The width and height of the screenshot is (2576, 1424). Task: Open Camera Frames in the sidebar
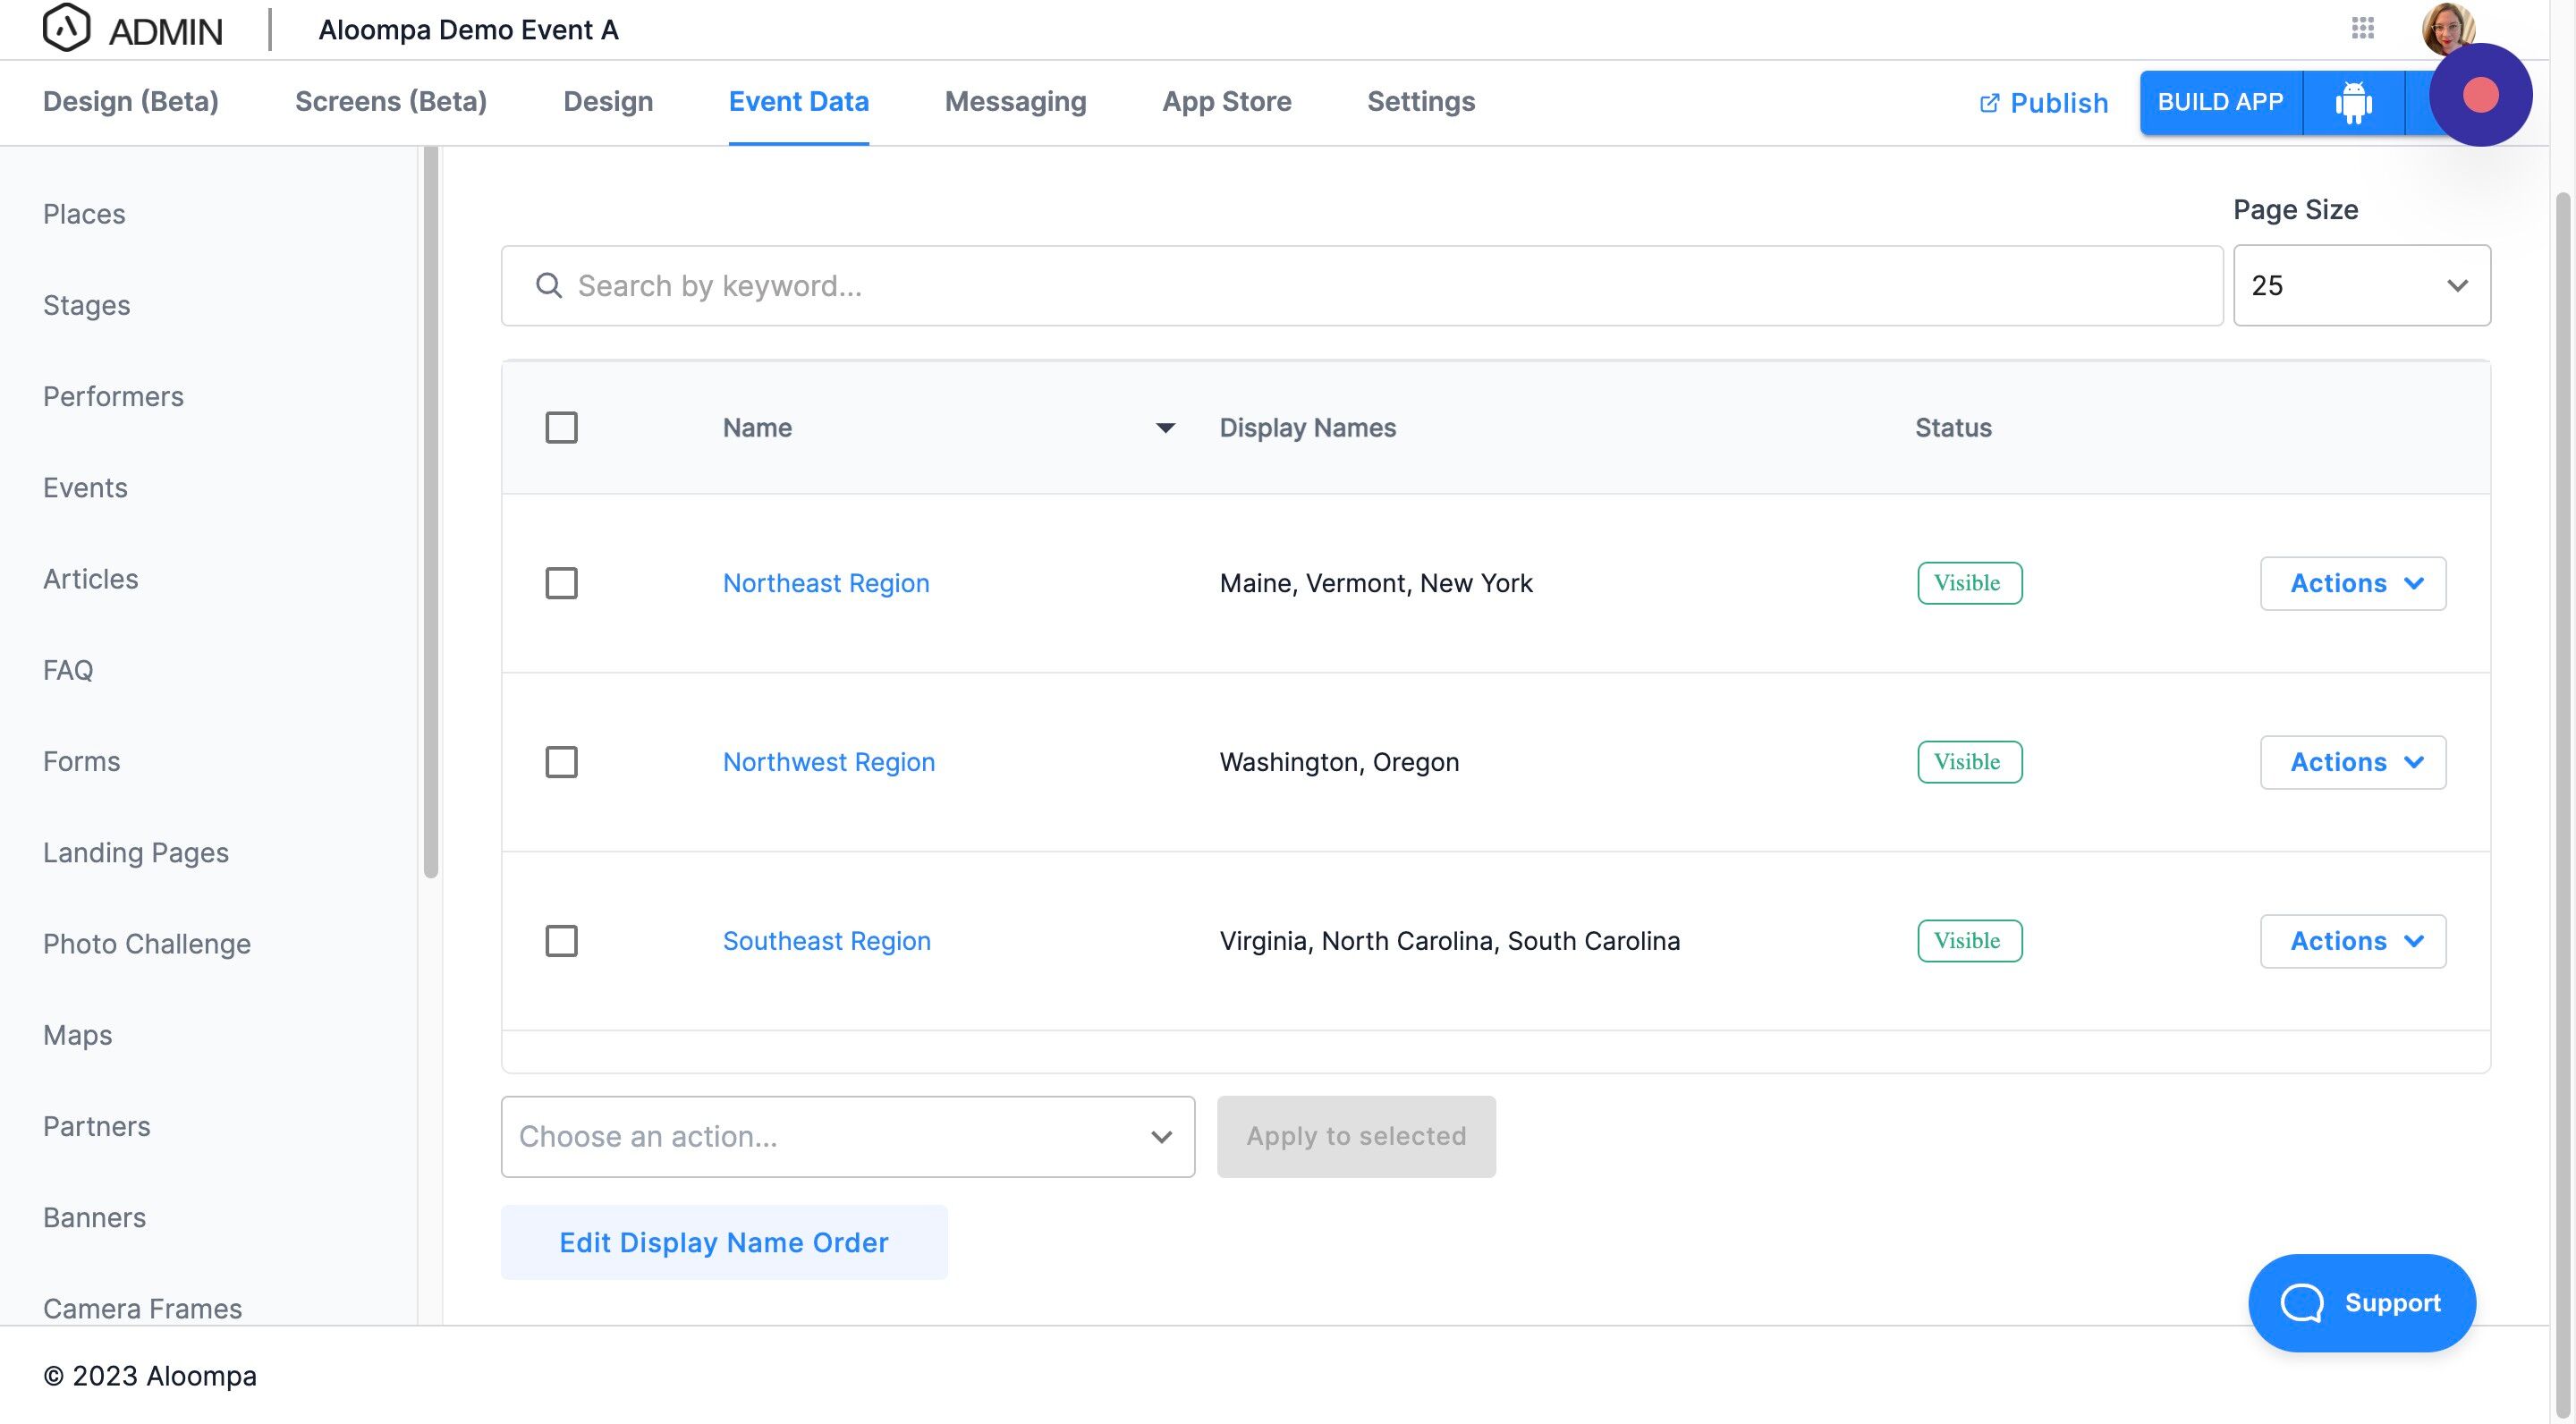[143, 1309]
